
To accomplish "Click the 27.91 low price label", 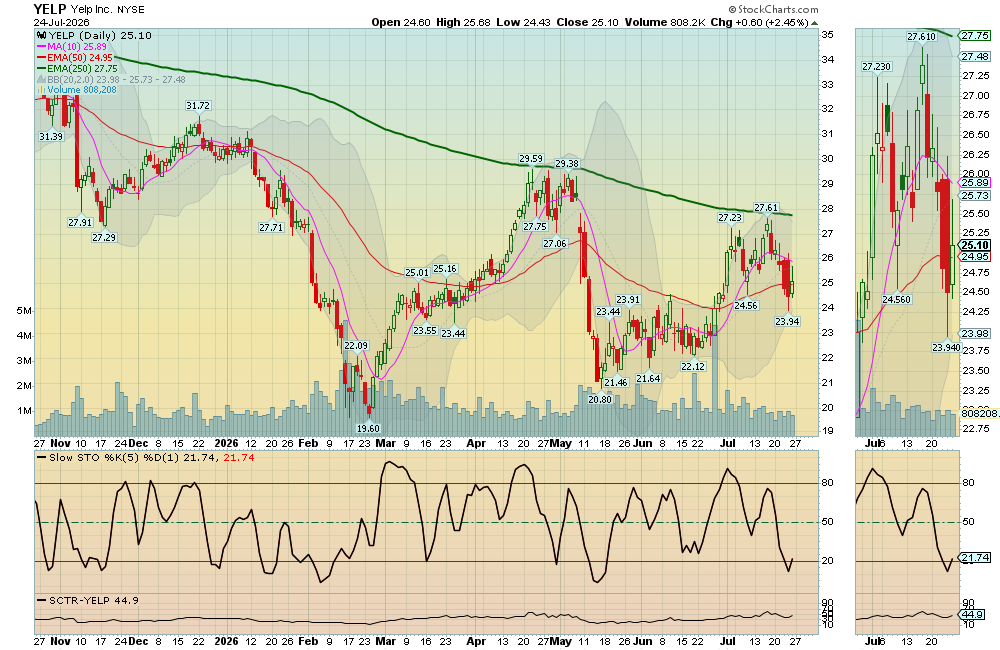I will (x=80, y=223).
